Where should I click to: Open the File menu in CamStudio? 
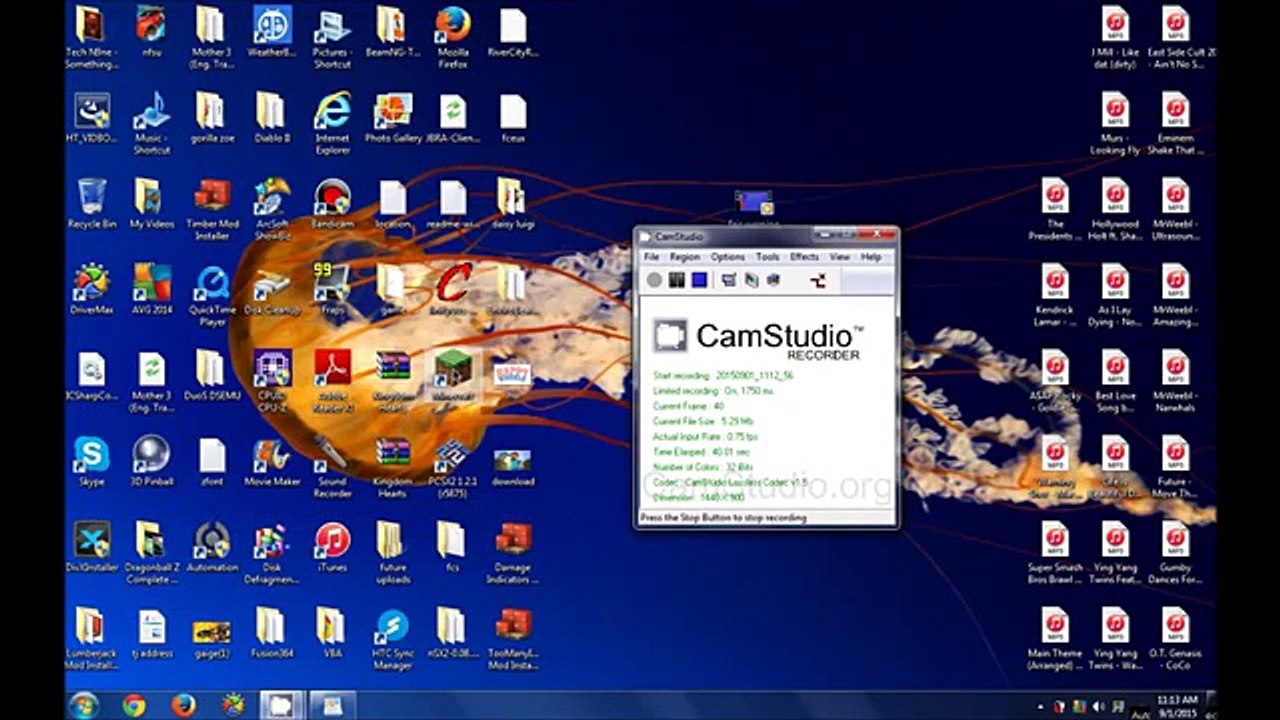(651, 257)
